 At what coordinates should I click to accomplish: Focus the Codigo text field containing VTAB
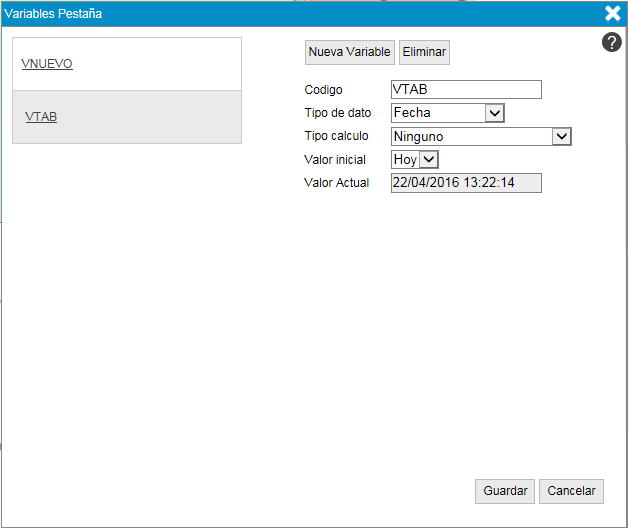[x=466, y=90]
